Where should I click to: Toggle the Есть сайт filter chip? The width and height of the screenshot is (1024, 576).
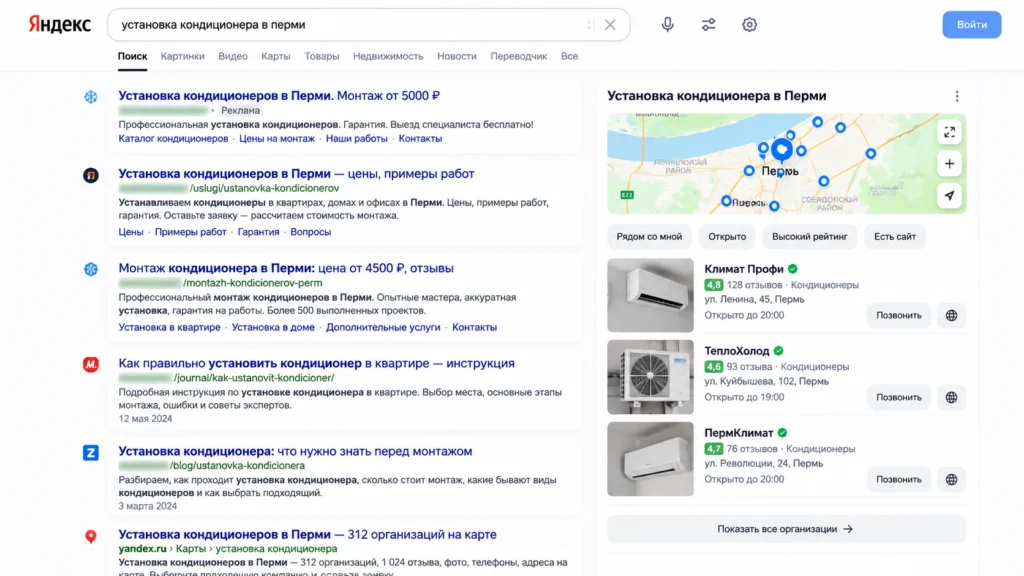tap(895, 236)
